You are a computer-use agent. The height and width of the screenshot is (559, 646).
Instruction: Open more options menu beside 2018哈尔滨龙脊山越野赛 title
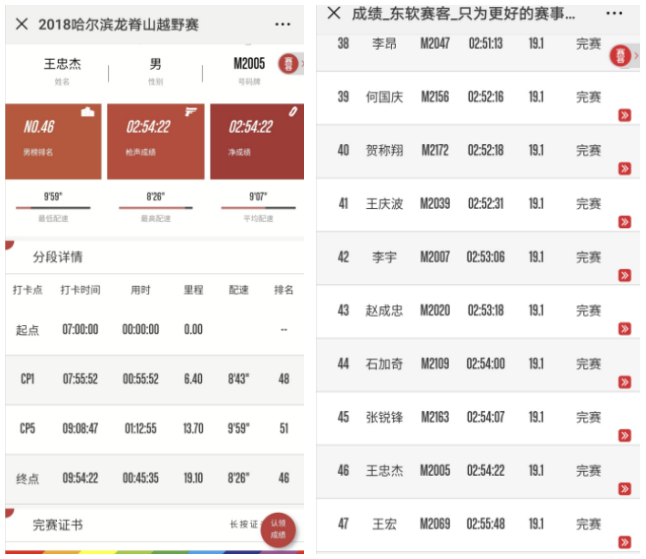click(283, 24)
